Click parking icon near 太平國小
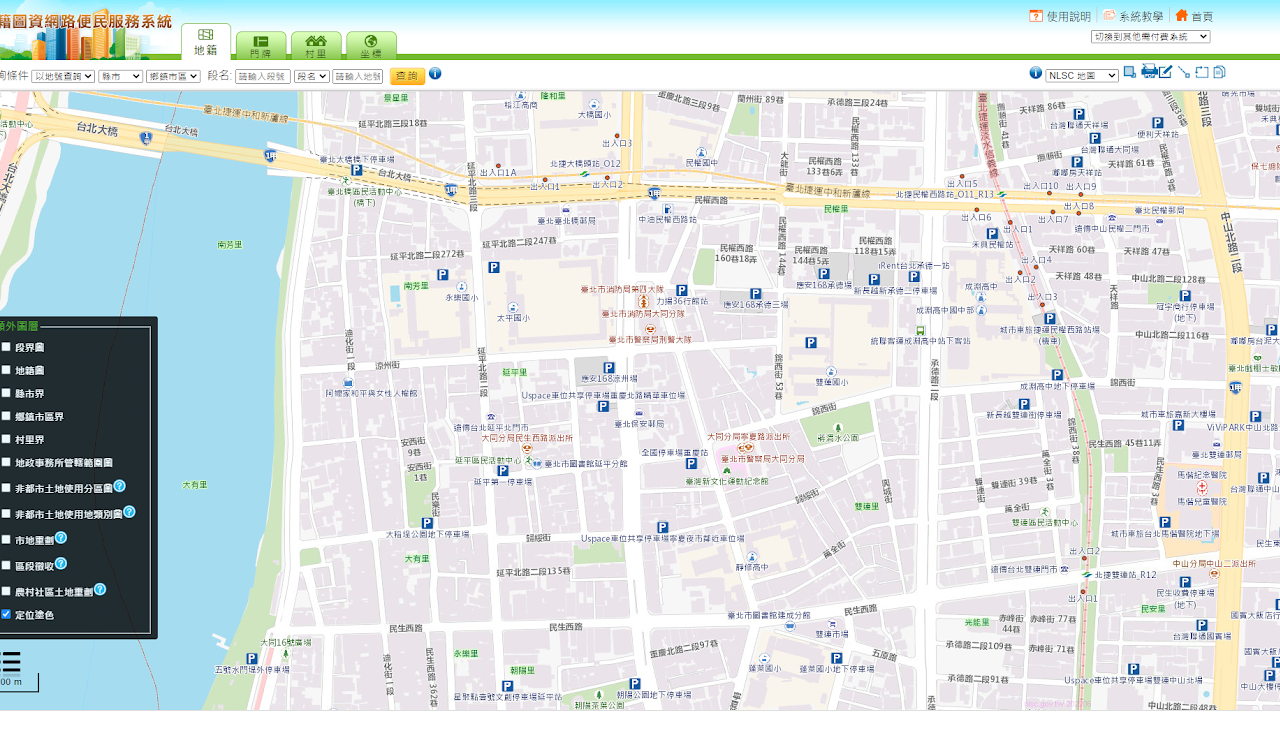This screenshot has width=1280, height=754. coord(493,267)
